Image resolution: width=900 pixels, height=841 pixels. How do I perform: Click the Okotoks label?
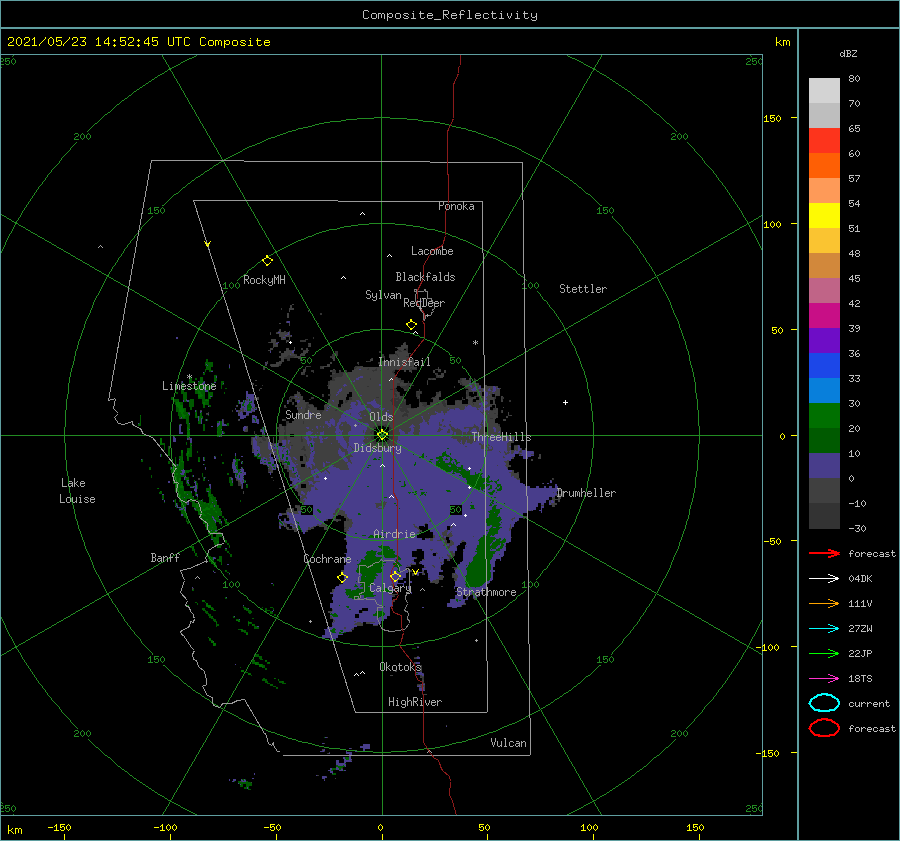pyautogui.click(x=400, y=666)
